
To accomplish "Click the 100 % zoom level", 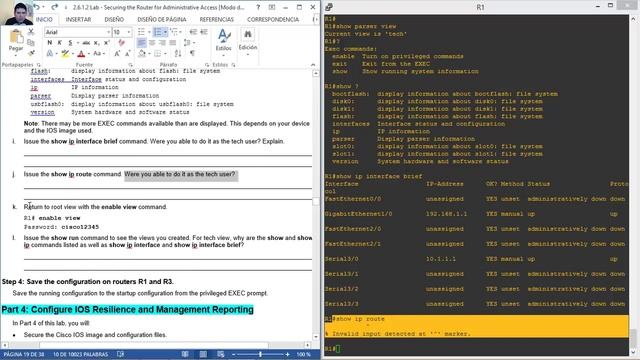I will pos(304,354).
